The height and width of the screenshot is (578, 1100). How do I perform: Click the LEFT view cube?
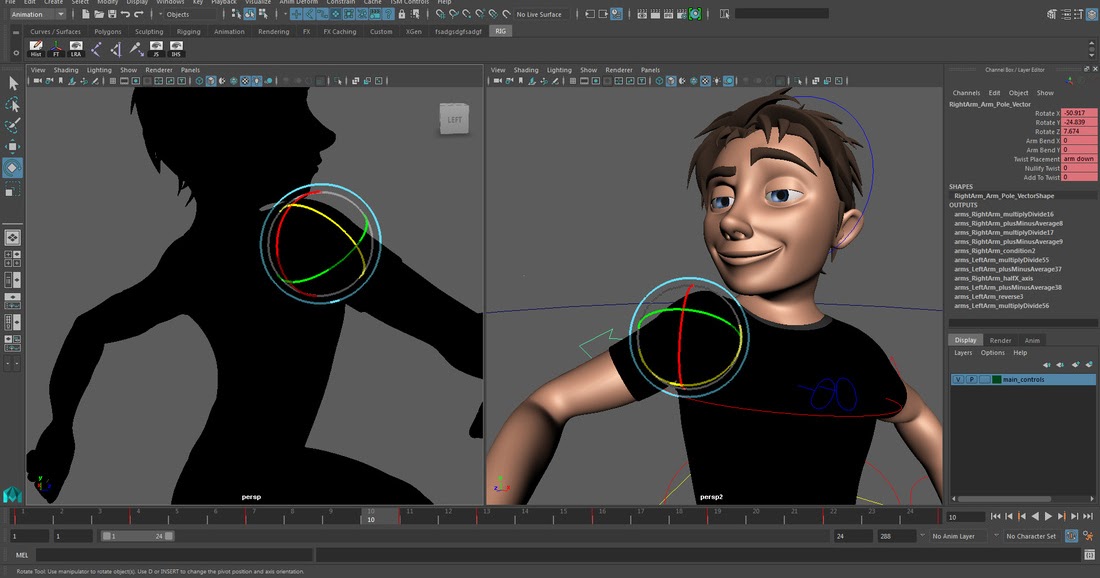point(455,119)
